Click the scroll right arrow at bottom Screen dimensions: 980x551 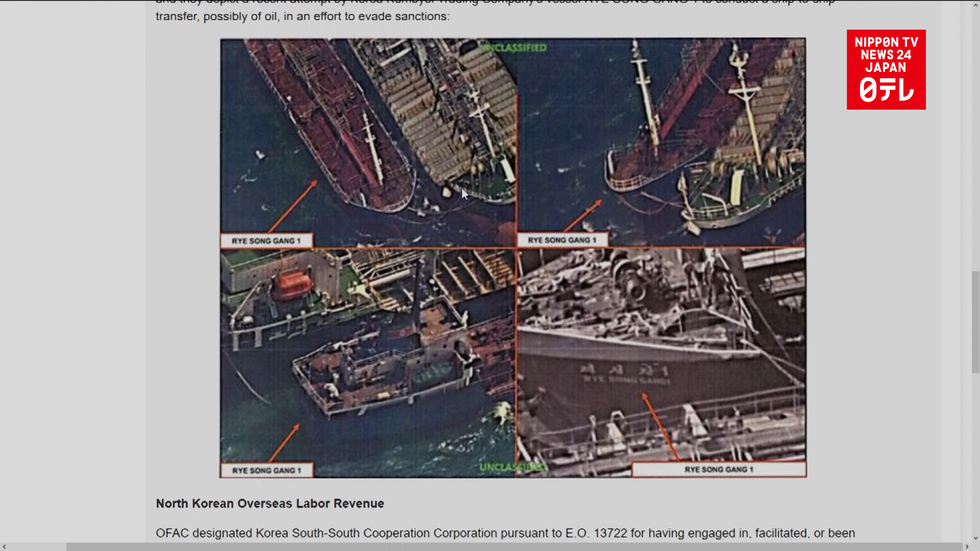[x=967, y=547]
